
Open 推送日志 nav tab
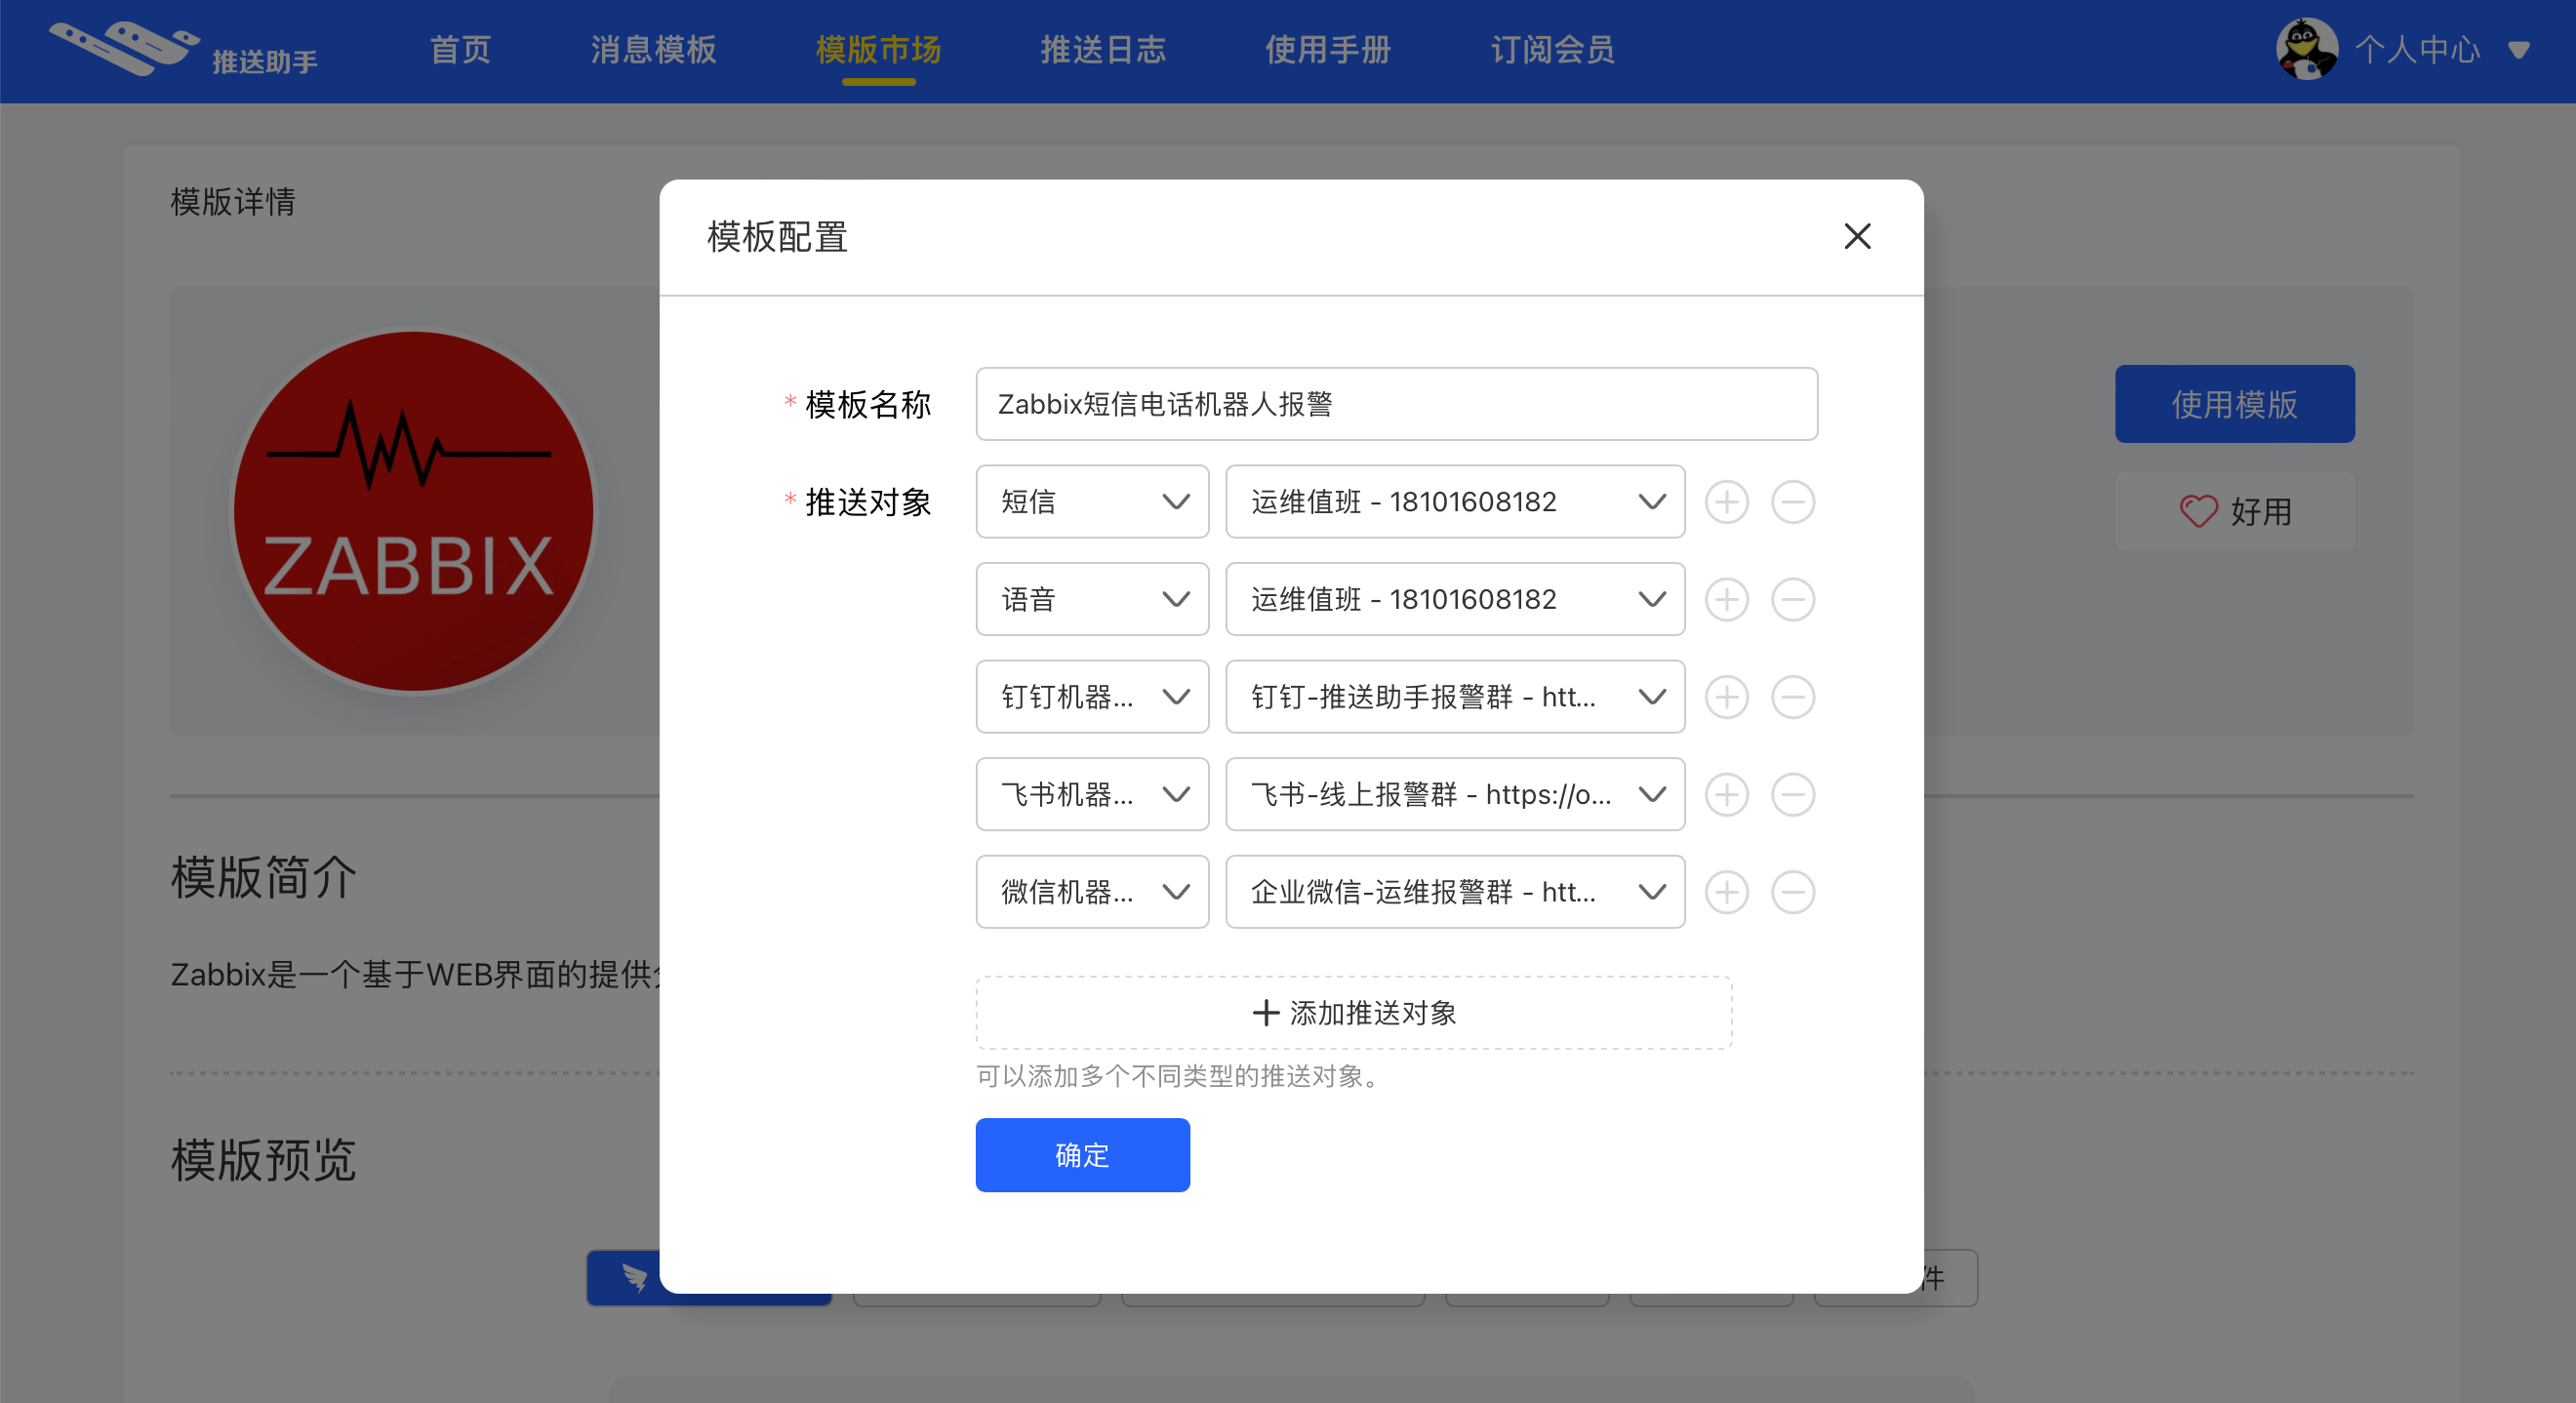pos(1103,49)
